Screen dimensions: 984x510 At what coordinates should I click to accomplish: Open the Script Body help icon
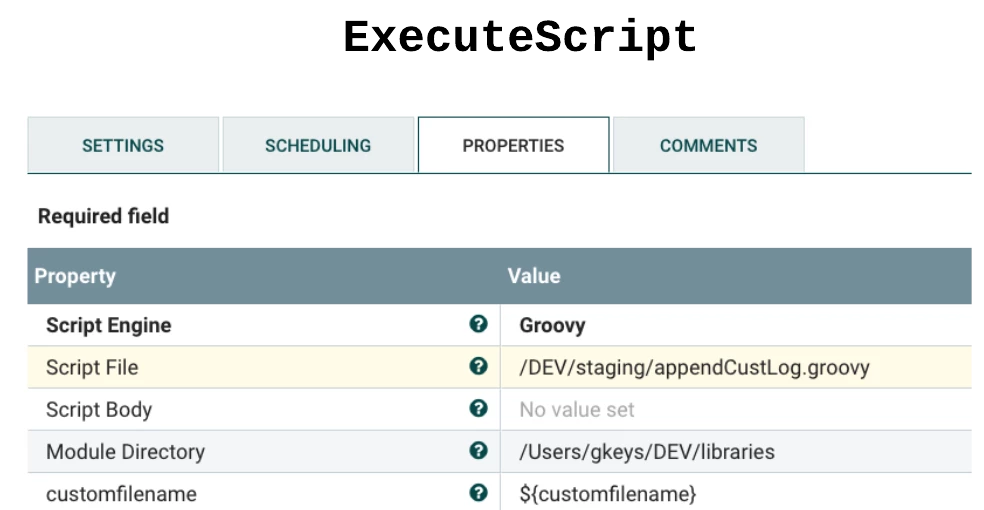tap(478, 408)
